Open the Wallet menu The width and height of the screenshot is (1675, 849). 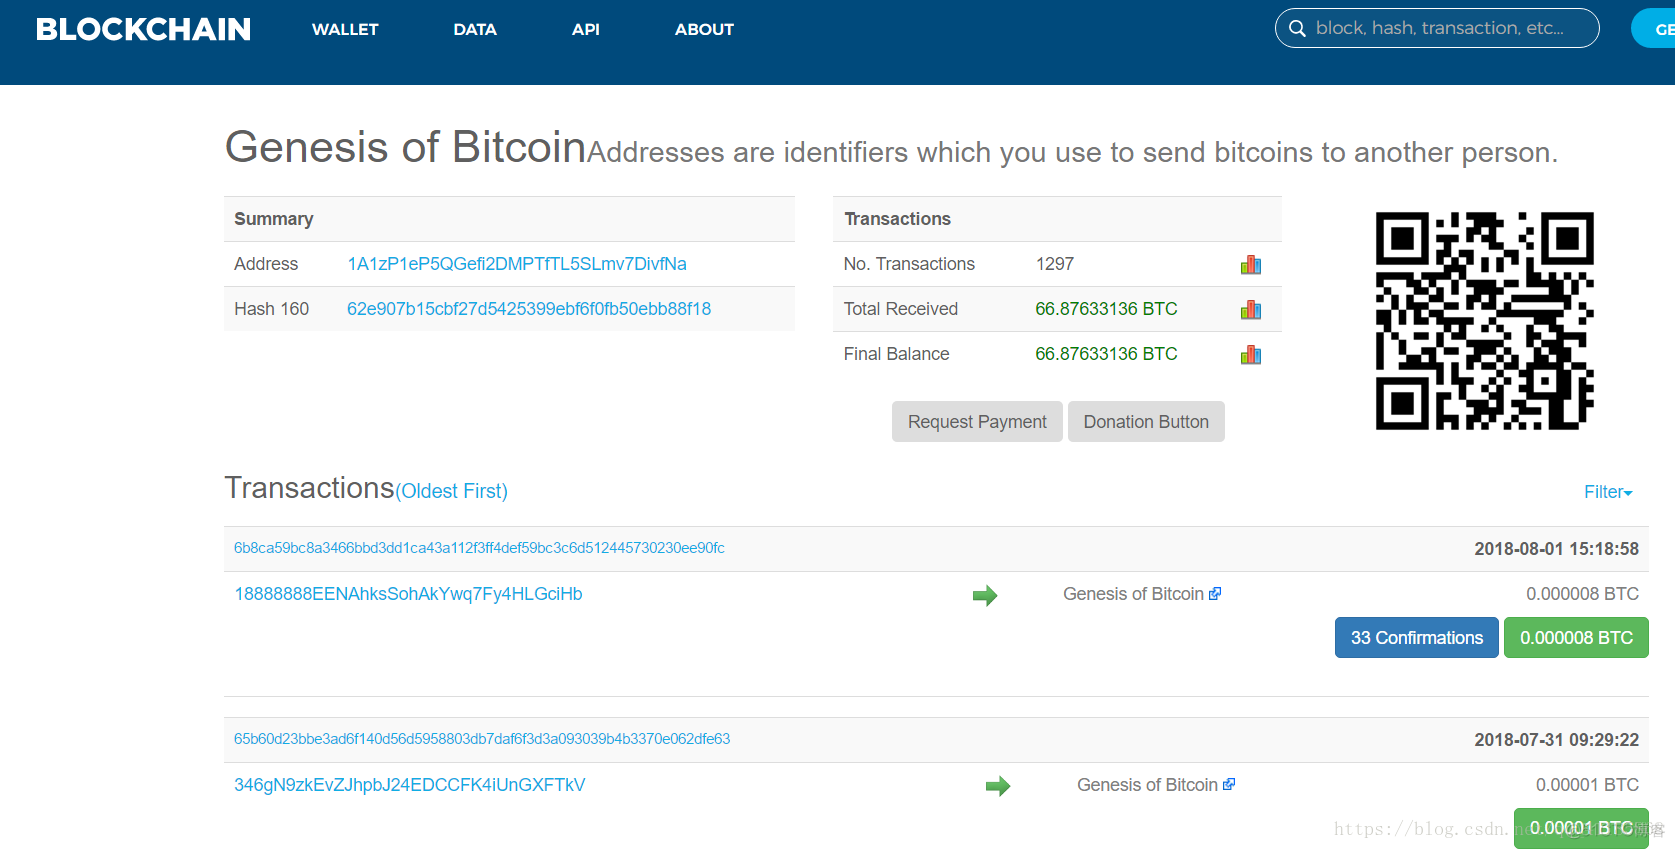point(345,30)
